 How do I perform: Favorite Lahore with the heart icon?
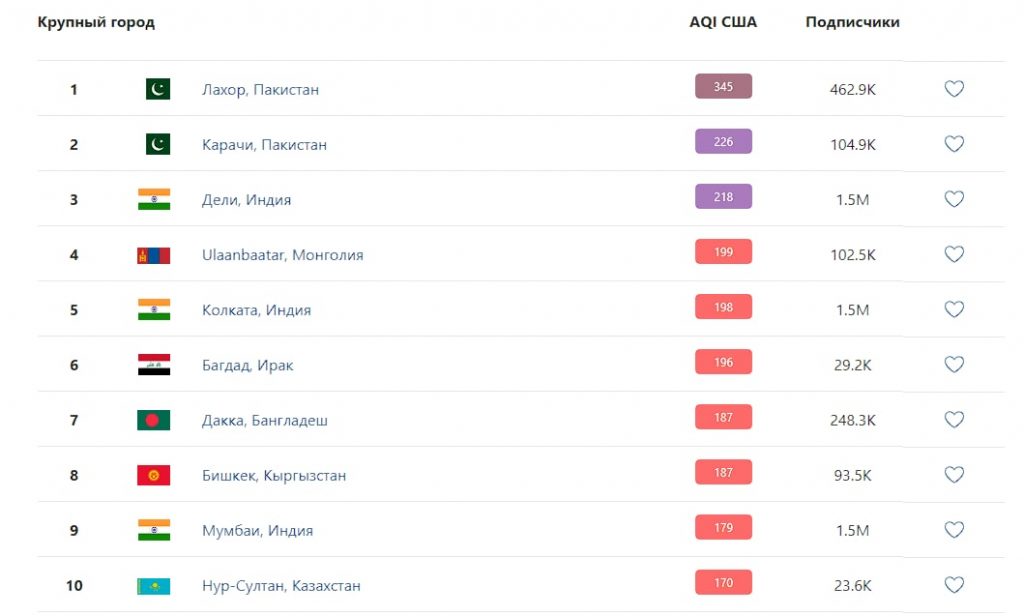pos(954,88)
